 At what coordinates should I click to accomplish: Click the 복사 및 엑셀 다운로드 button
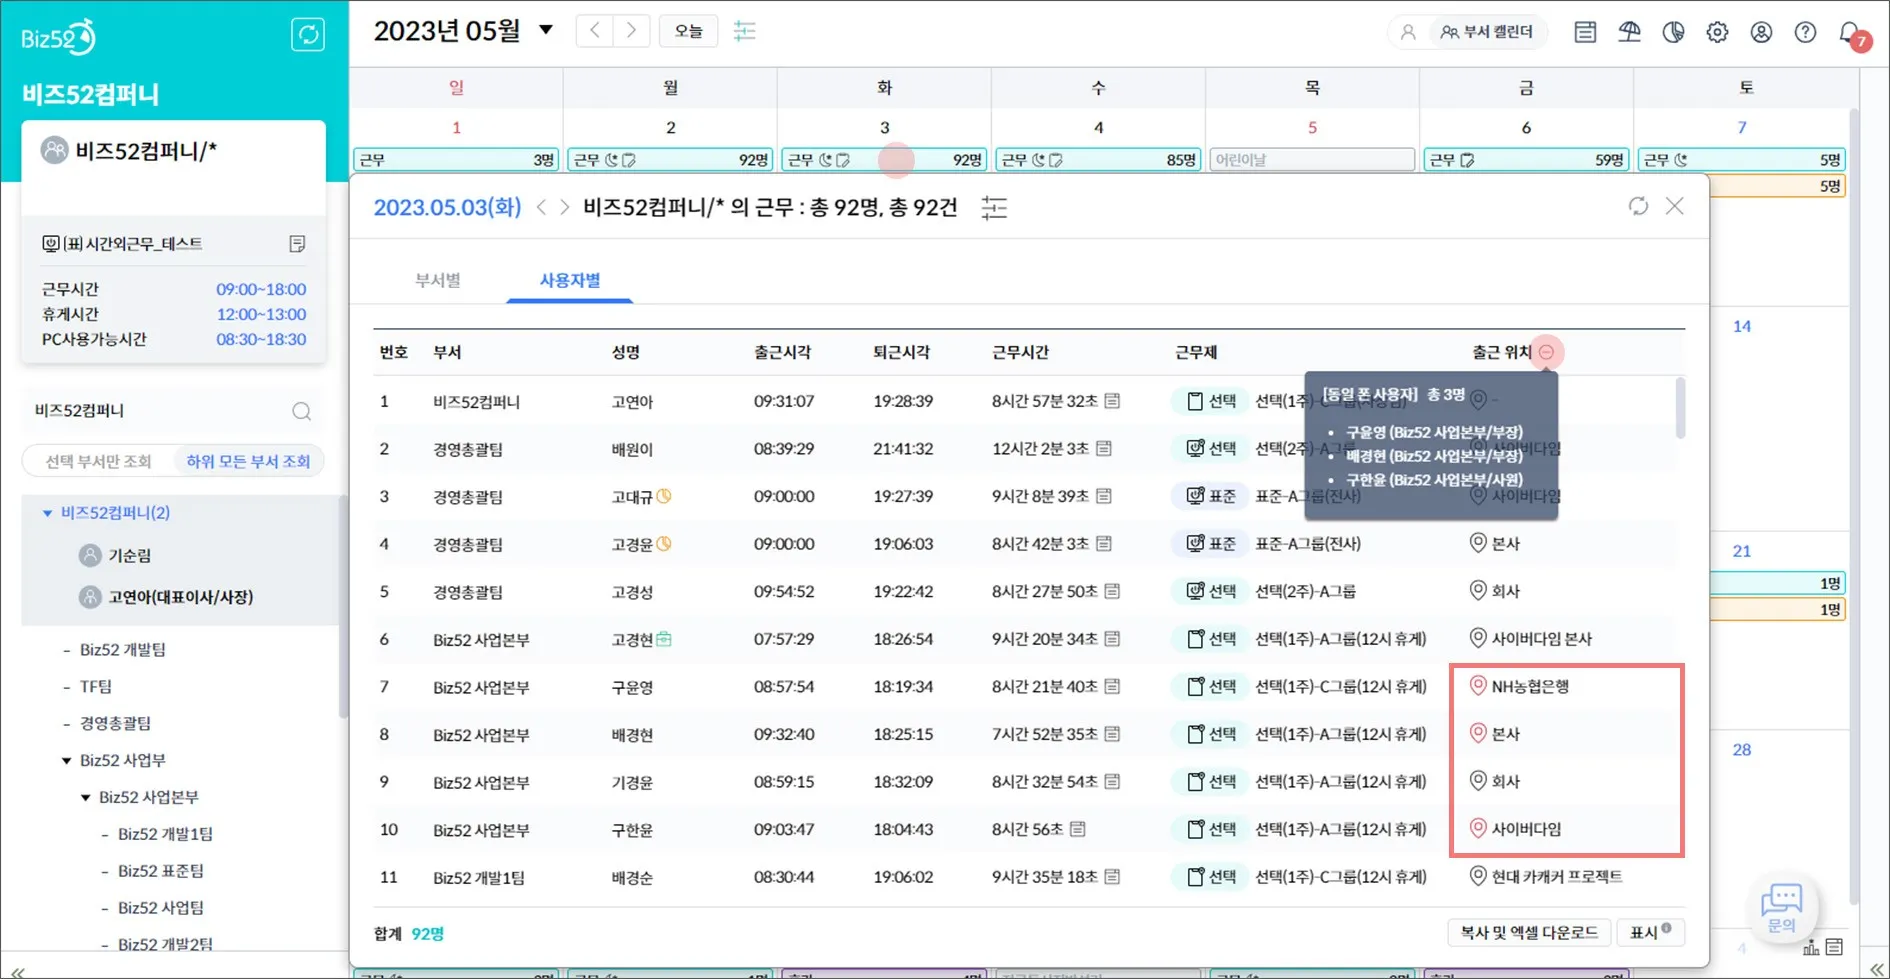[1528, 932]
